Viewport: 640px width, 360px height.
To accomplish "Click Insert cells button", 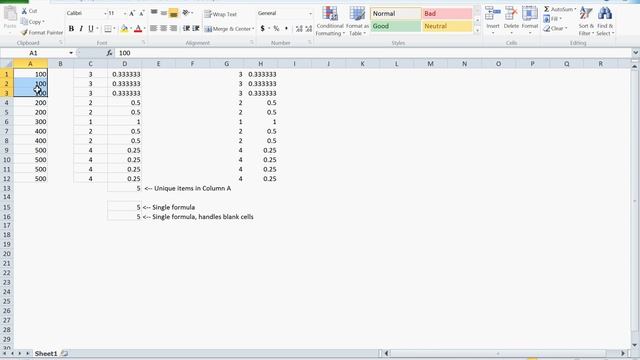I will 493,20.
